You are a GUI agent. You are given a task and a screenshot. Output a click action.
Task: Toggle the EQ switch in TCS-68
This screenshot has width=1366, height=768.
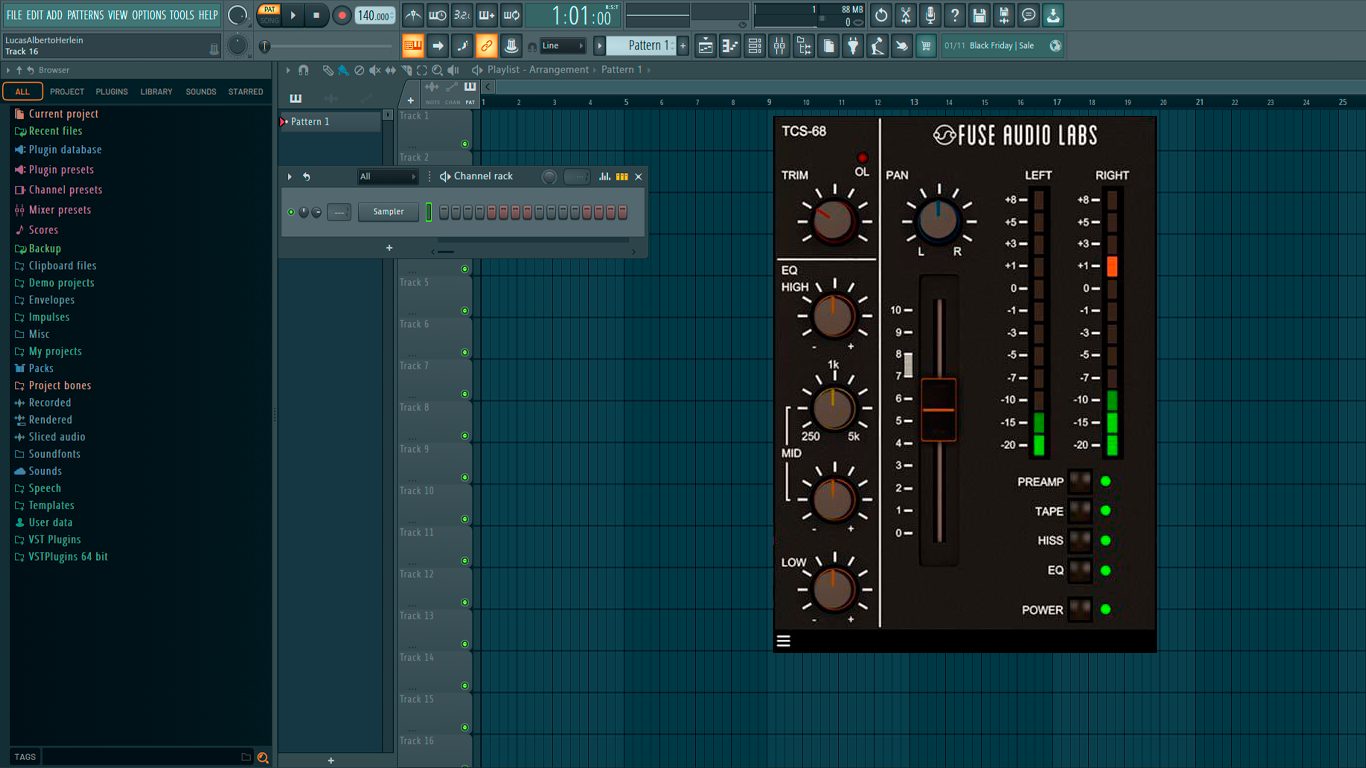tap(1080, 570)
